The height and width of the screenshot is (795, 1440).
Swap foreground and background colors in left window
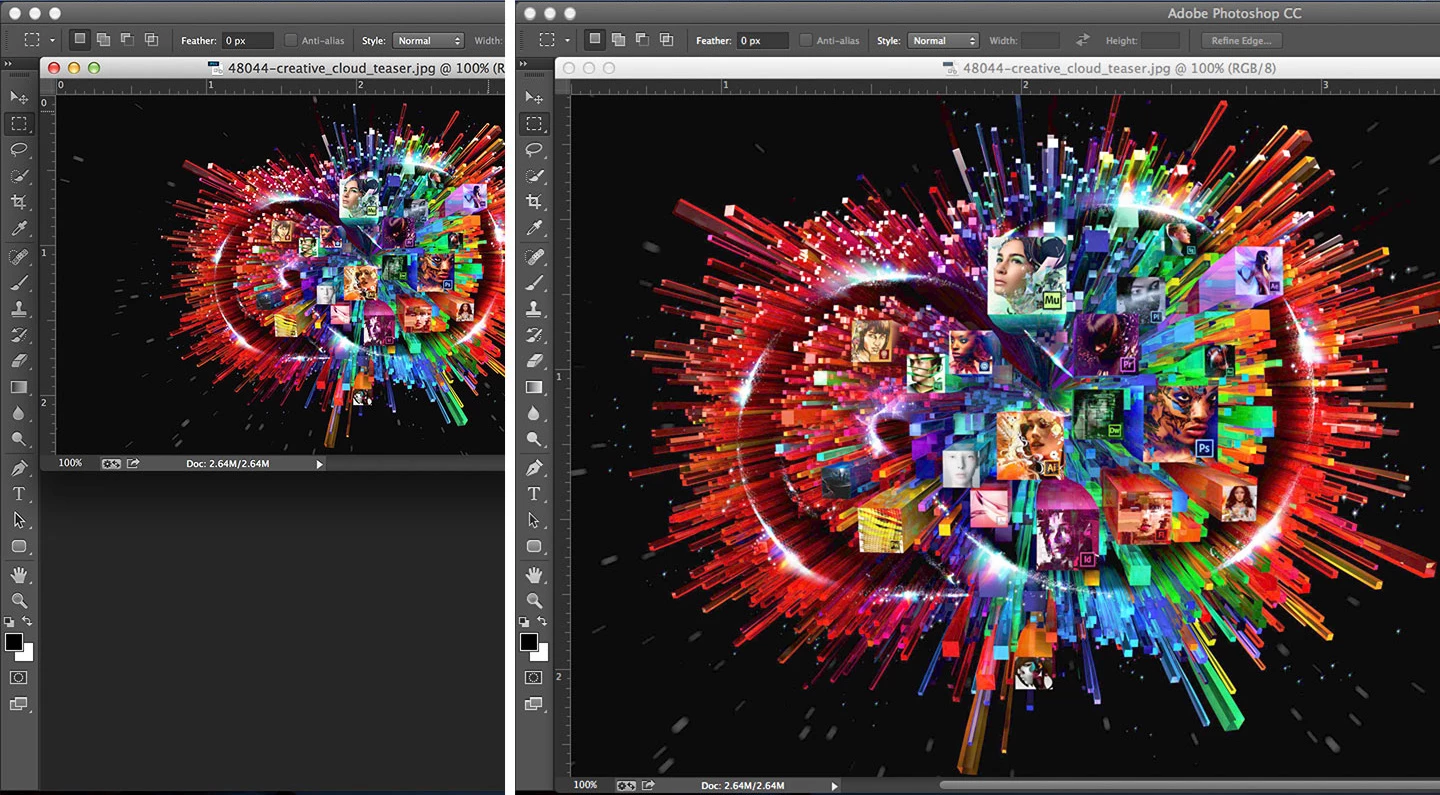28,622
